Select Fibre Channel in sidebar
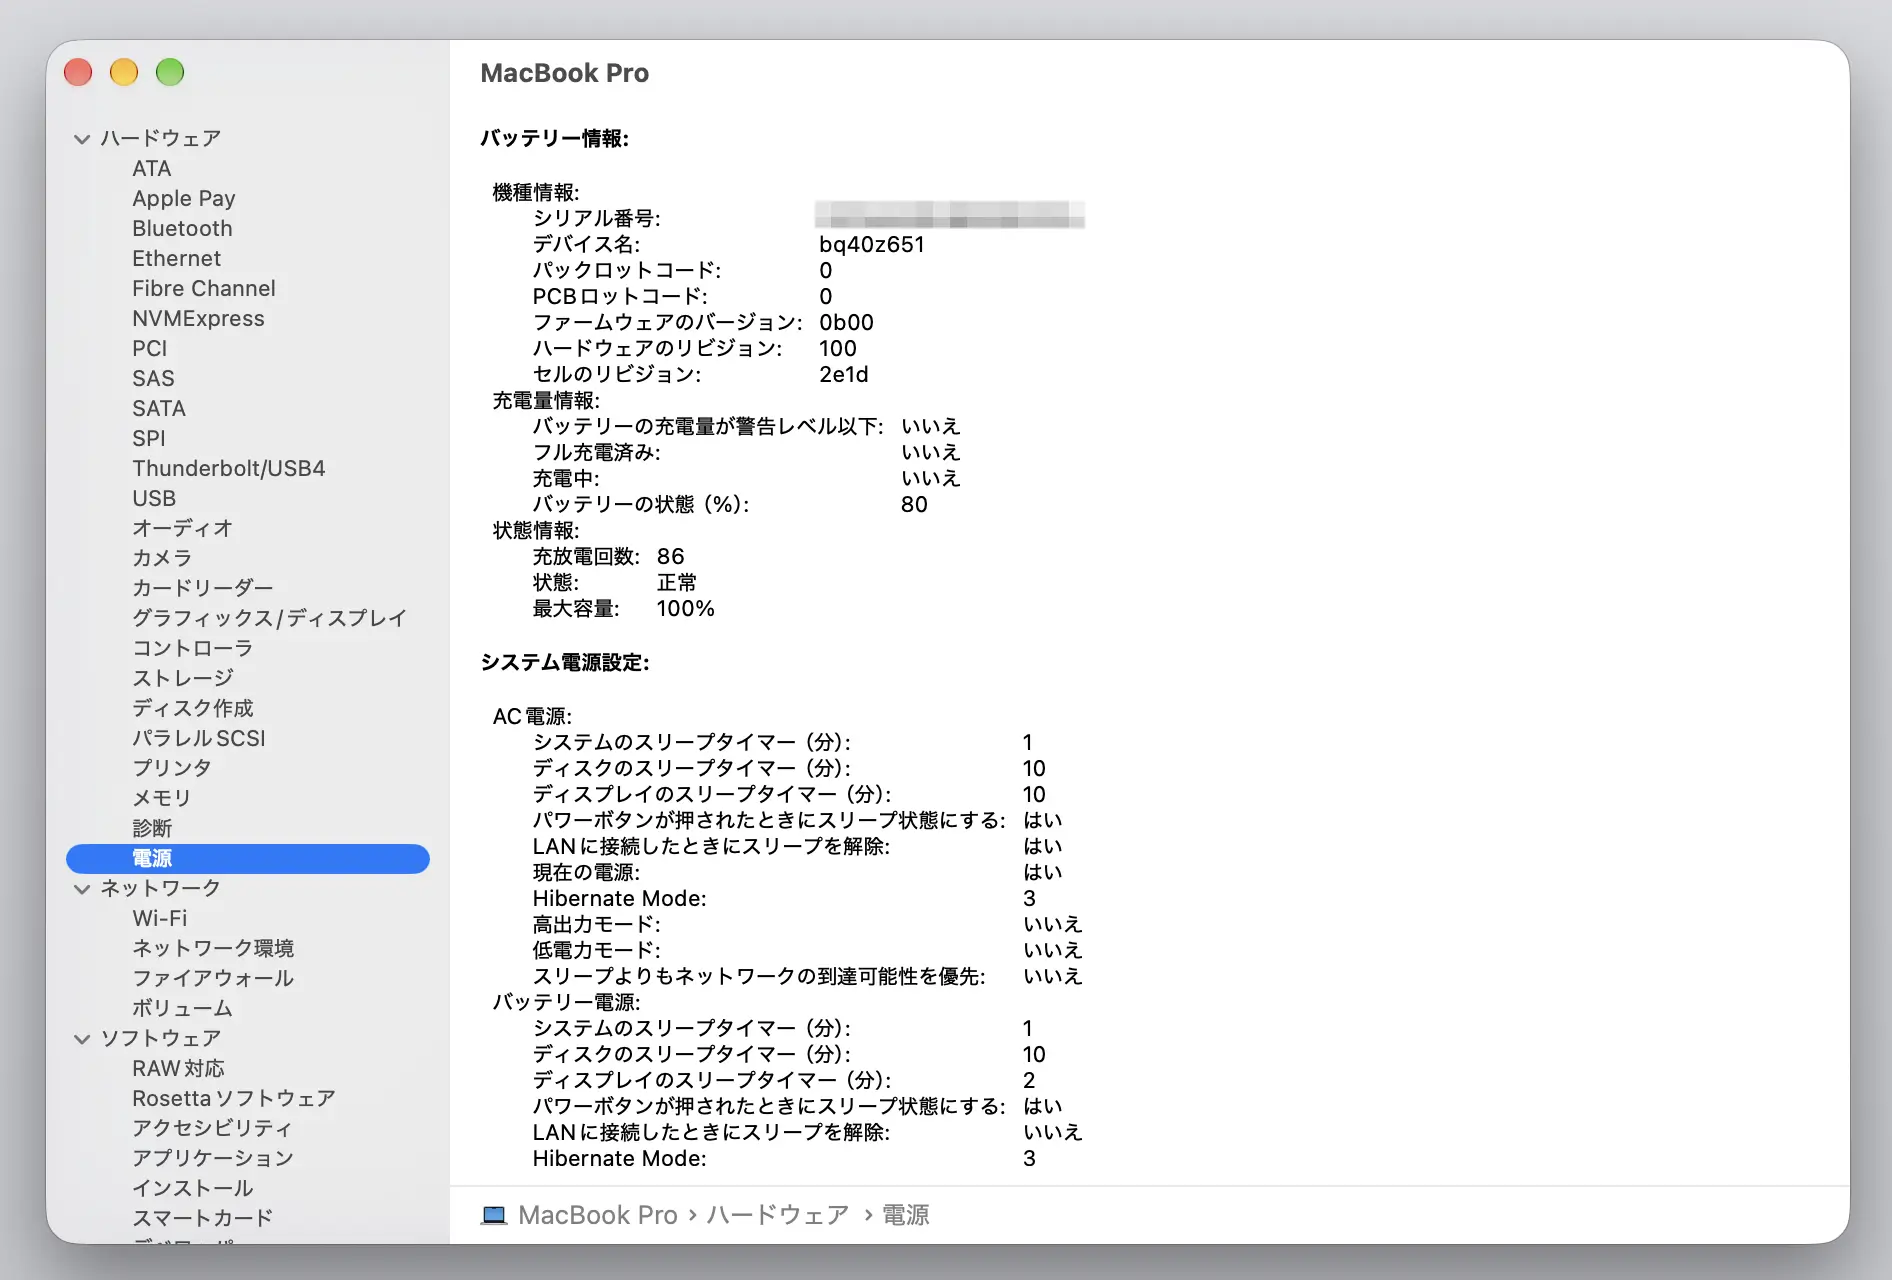The width and height of the screenshot is (1892, 1280). tap(204, 289)
